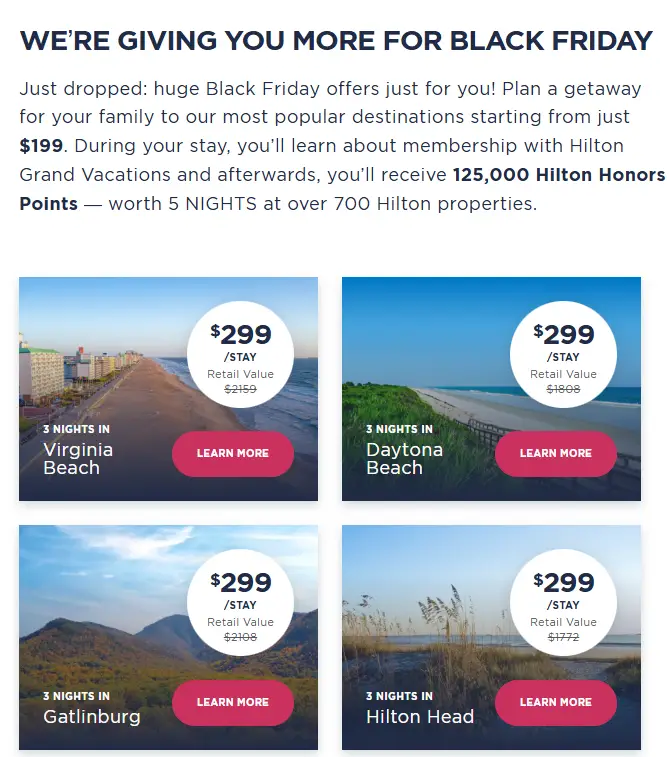The height and width of the screenshot is (757, 669).
Task: Click the Virginia Beach destination title
Action: click(x=78, y=458)
